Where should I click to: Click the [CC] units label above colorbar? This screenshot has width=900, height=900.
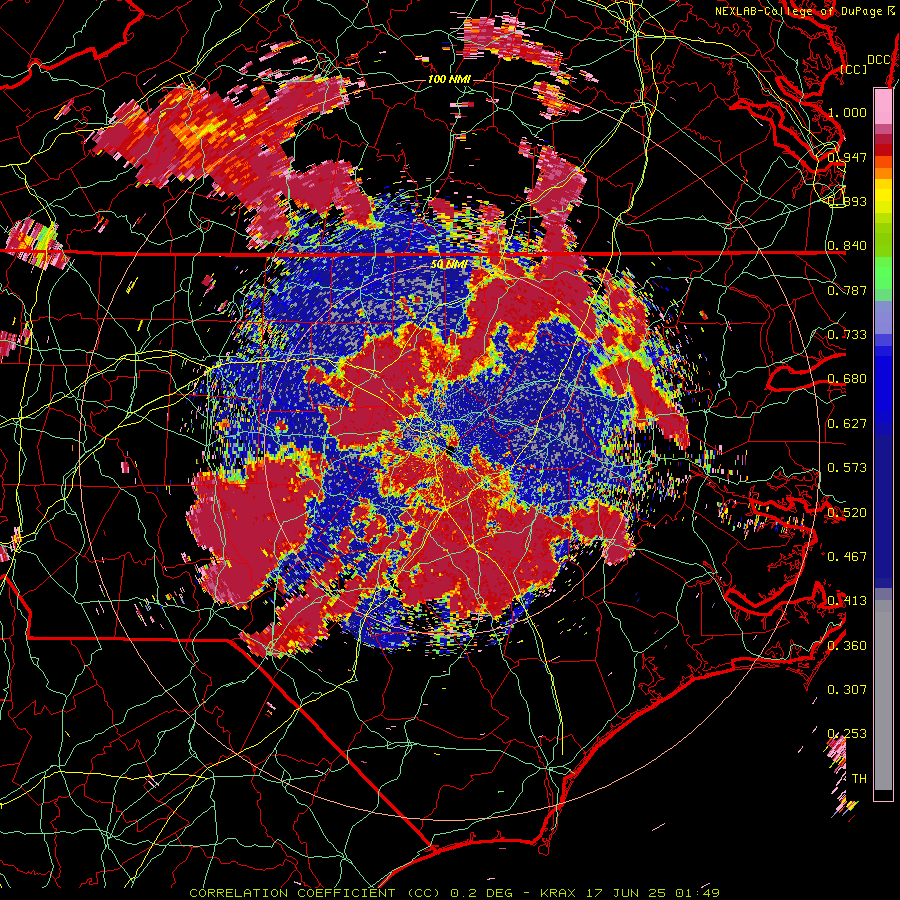(854, 69)
